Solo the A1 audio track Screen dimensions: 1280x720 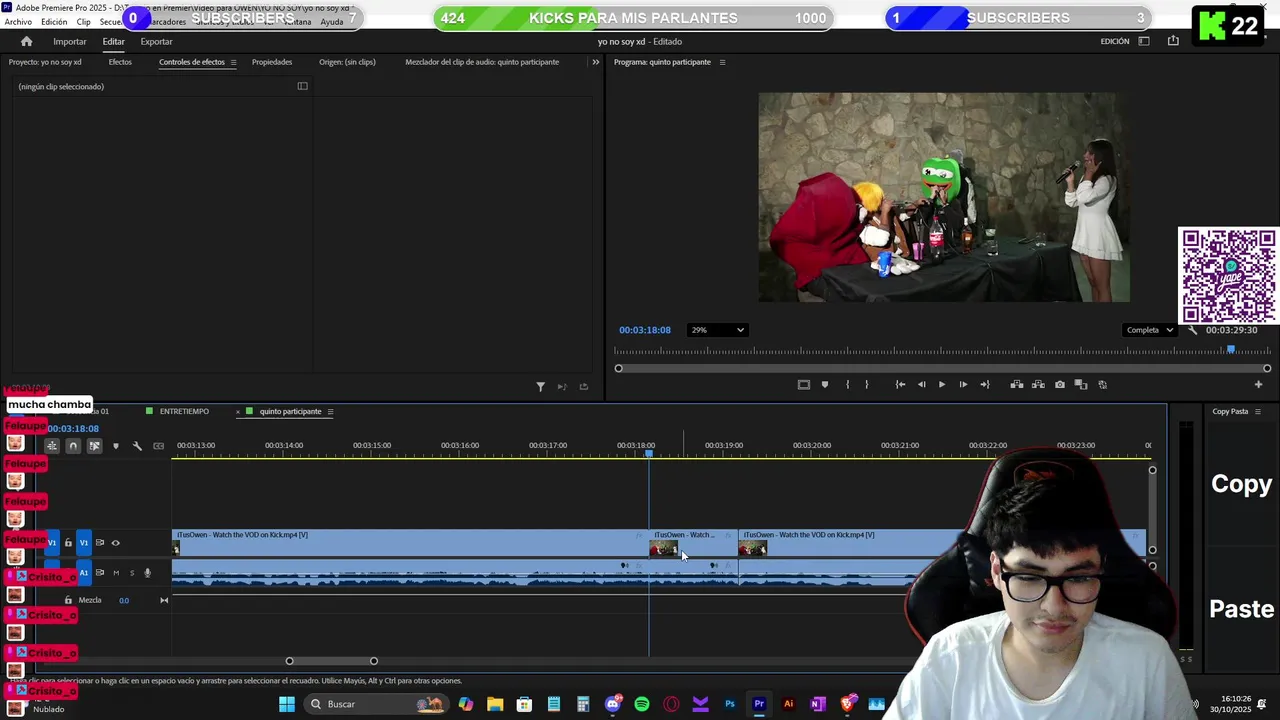coord(131,573)
